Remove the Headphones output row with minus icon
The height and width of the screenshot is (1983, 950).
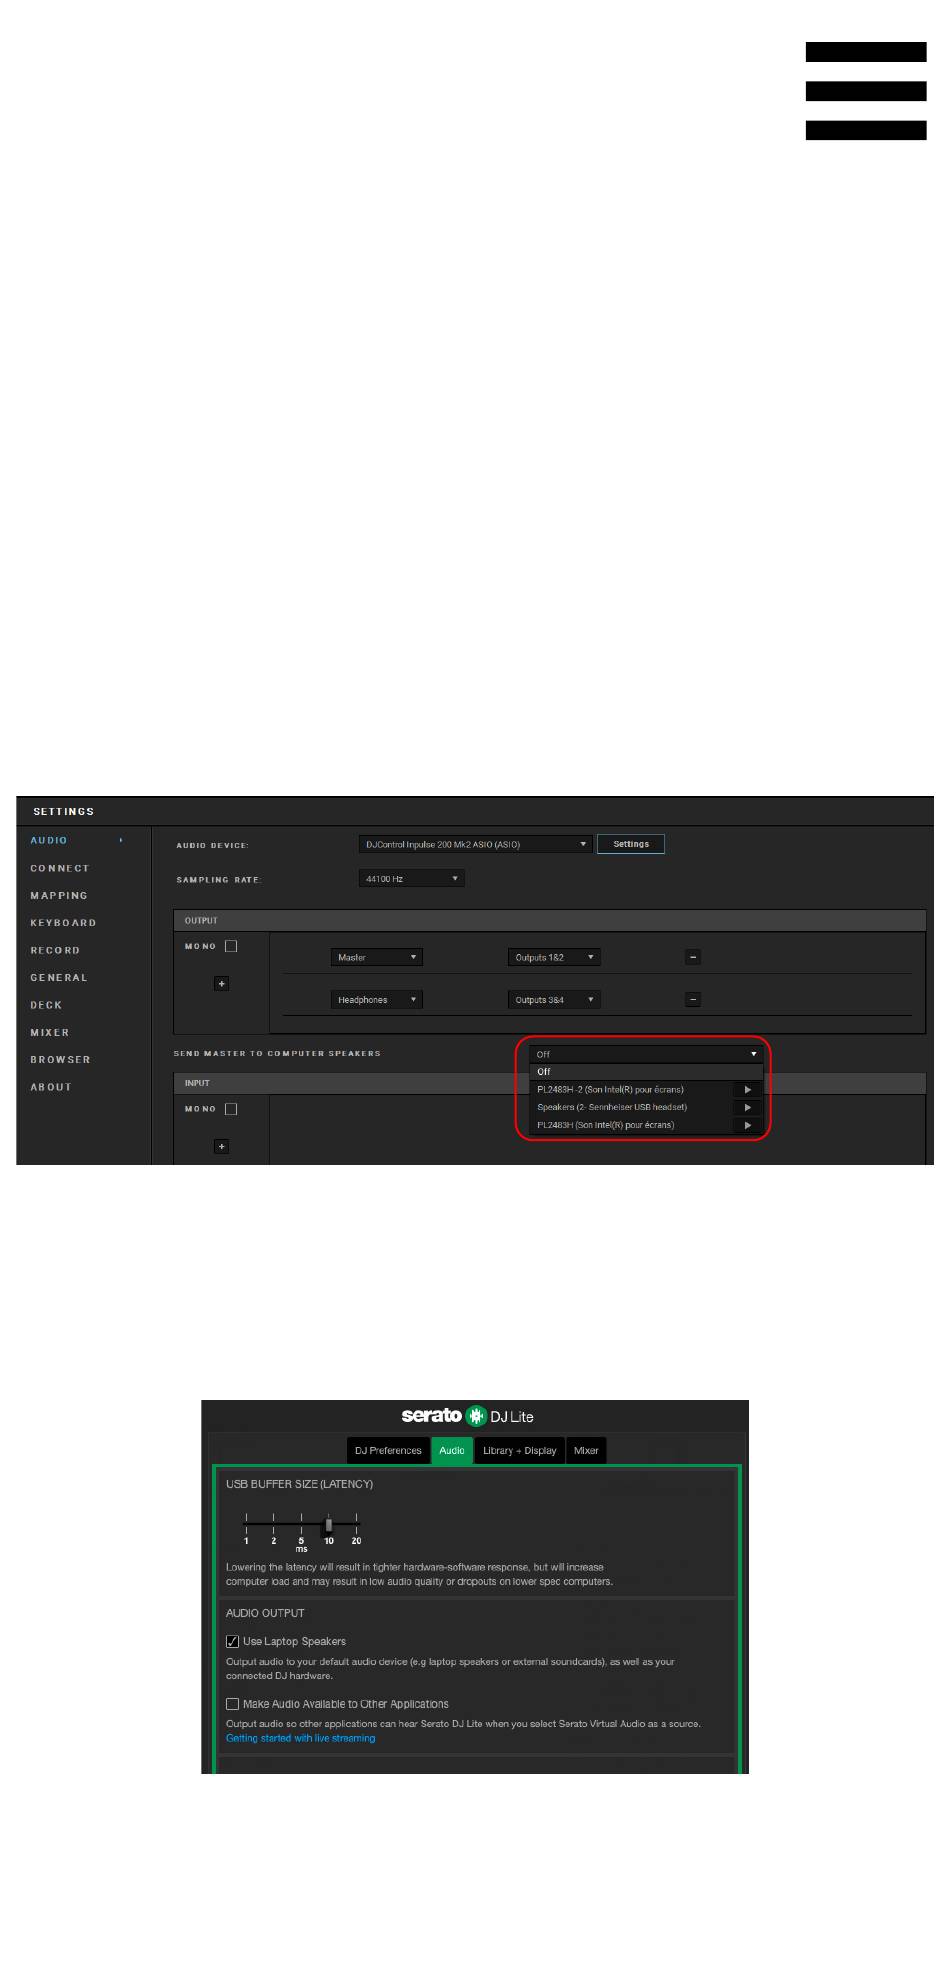coord(693,999)
